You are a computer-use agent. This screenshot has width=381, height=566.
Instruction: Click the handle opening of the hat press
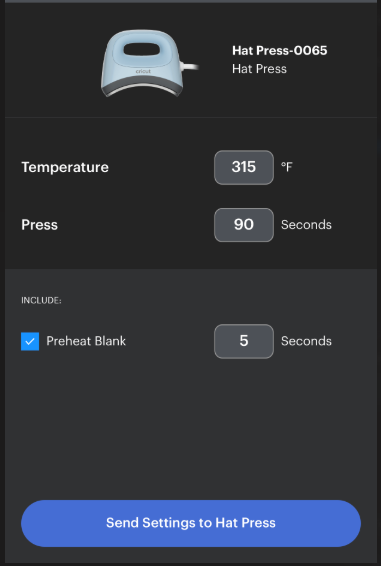tap(142, 49)
